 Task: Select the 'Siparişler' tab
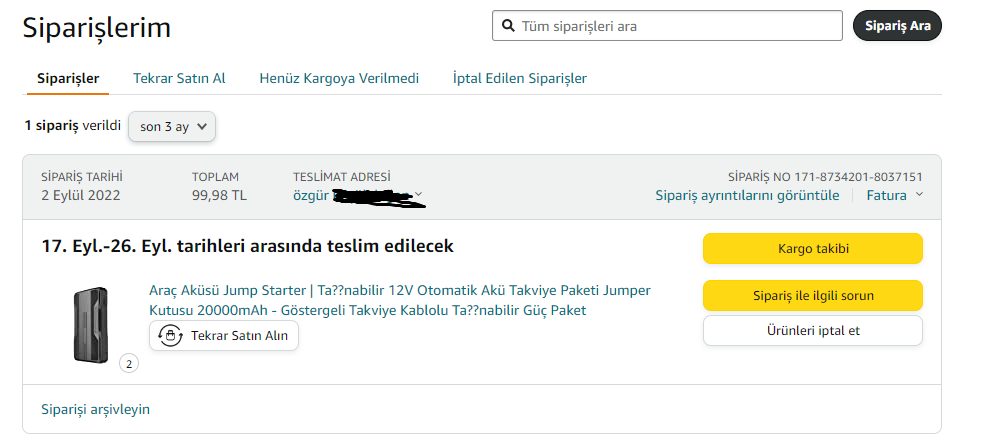68,78
